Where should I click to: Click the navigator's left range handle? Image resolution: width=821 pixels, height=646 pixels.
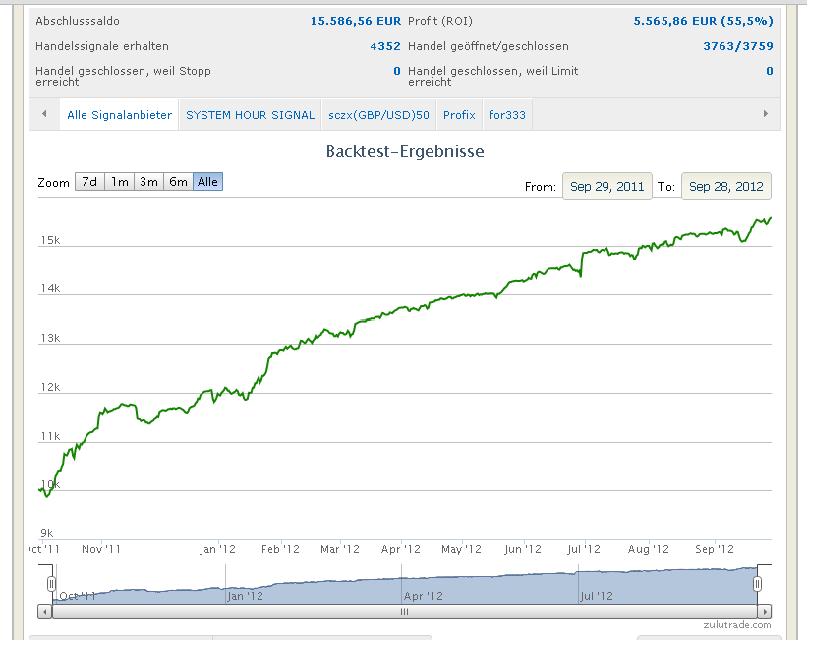pyautogui.click(x=51, y=584)
